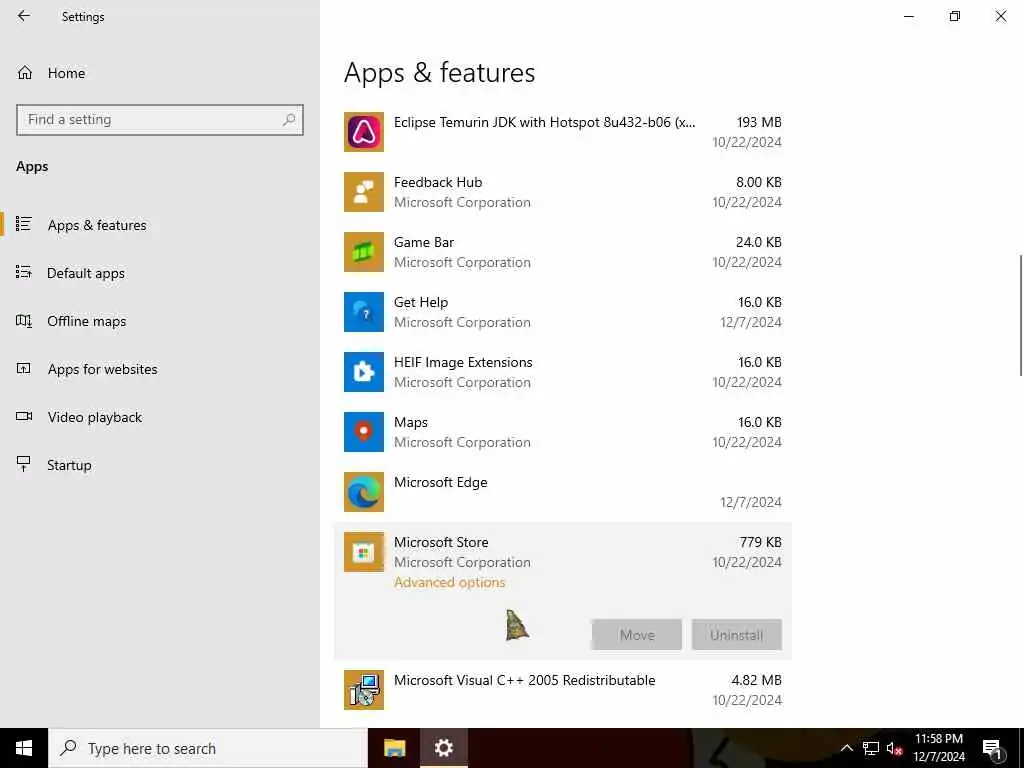This screenshot has height=768, width=1024.
Task: Open the Windows Start menu
Action: point(24,748)
